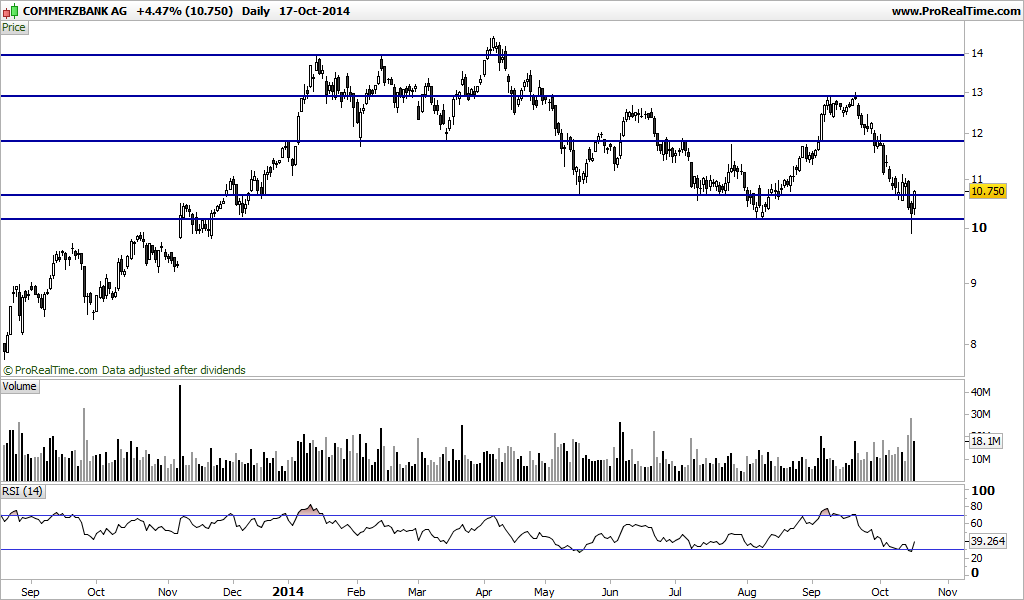The height and width of the screenshot is (600, 1024).
Task: Click the +4.47% (10.750) change value
Action: point(185,11)
